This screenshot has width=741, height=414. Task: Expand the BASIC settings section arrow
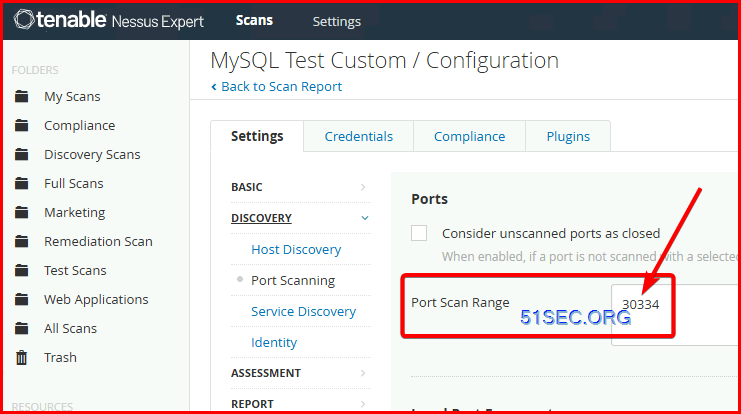point(363,187)
